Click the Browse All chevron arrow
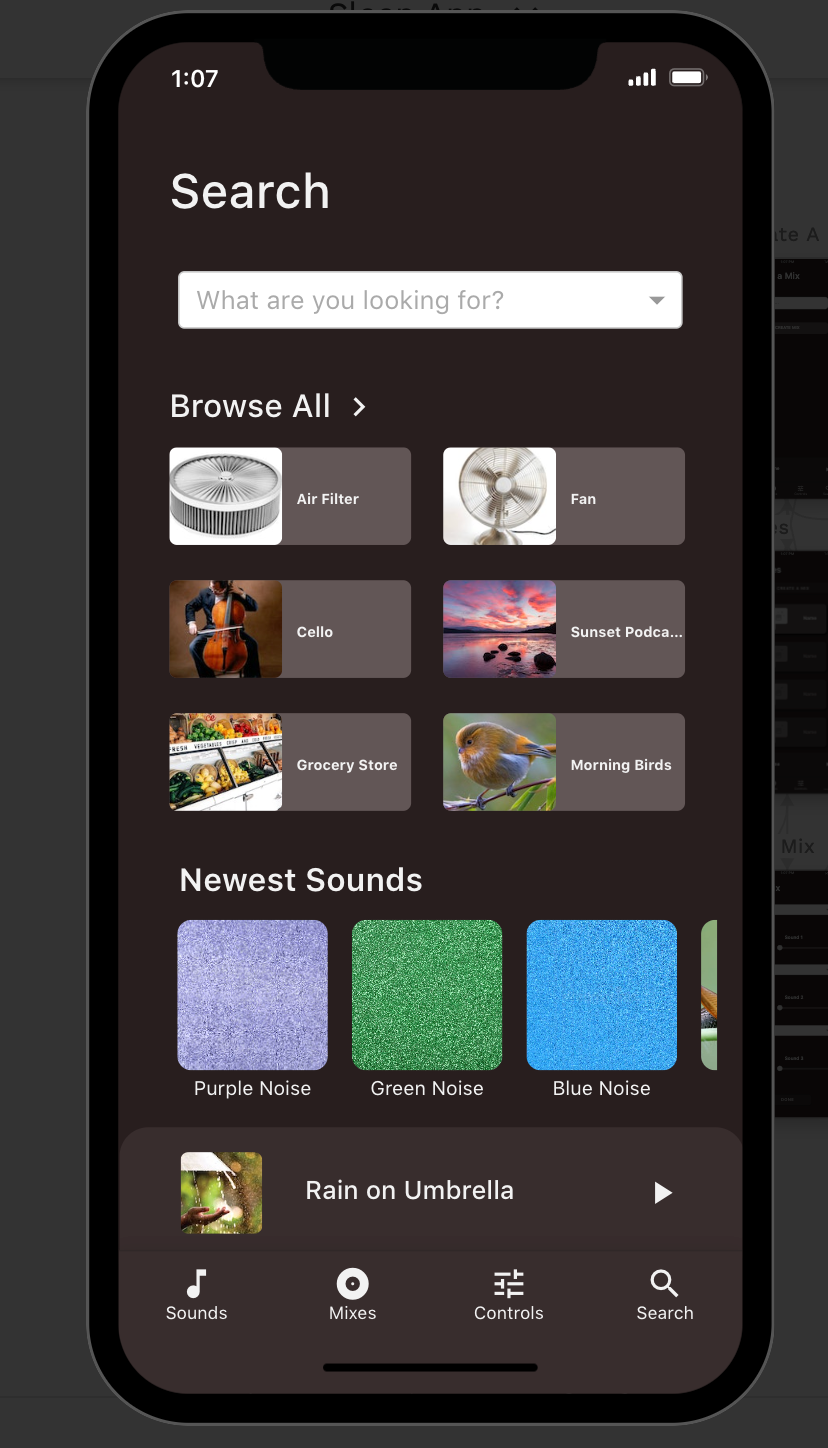Image resolution: width=828 pixels, height=1448 pixels. 359,406
